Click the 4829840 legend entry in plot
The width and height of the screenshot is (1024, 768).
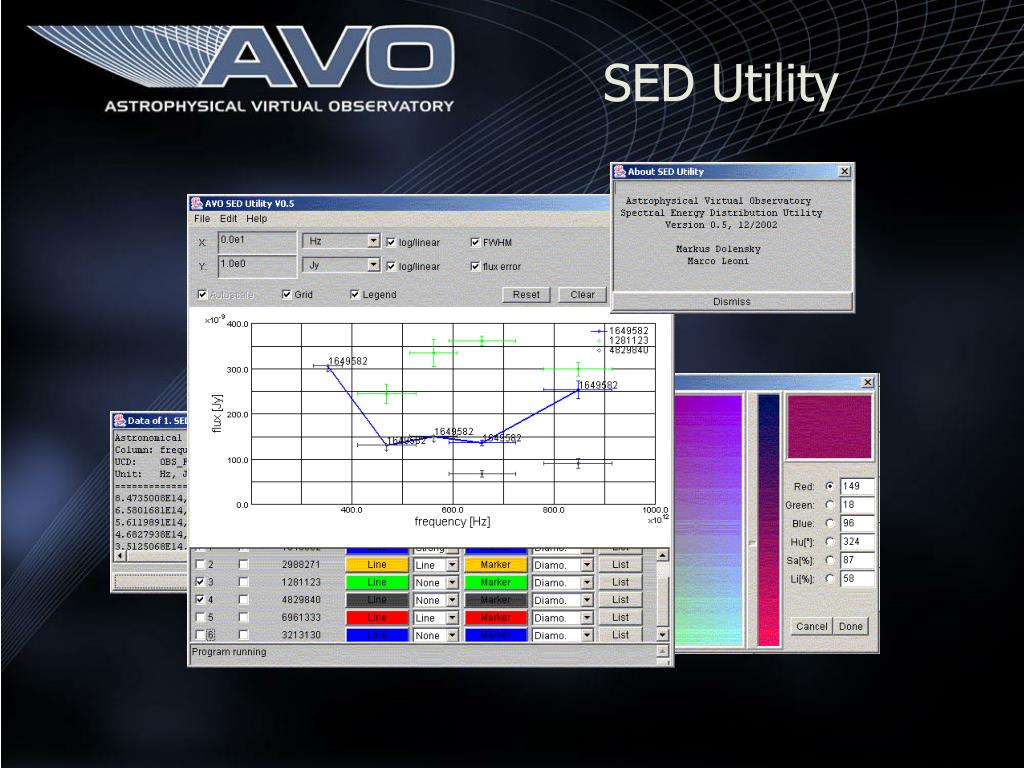pyautogui.click(x=622, y=351)
